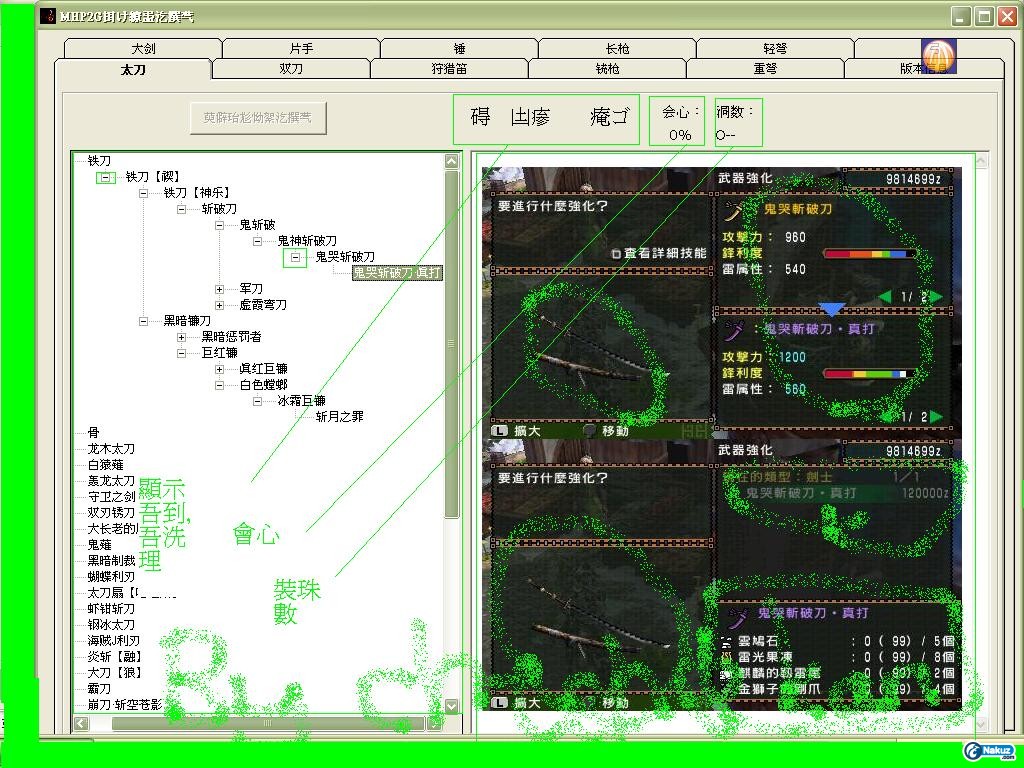Viewport: 1024px width, 768px height.
Task: Collapse the 鬼斩破 branch
Action: coord(219,225)
